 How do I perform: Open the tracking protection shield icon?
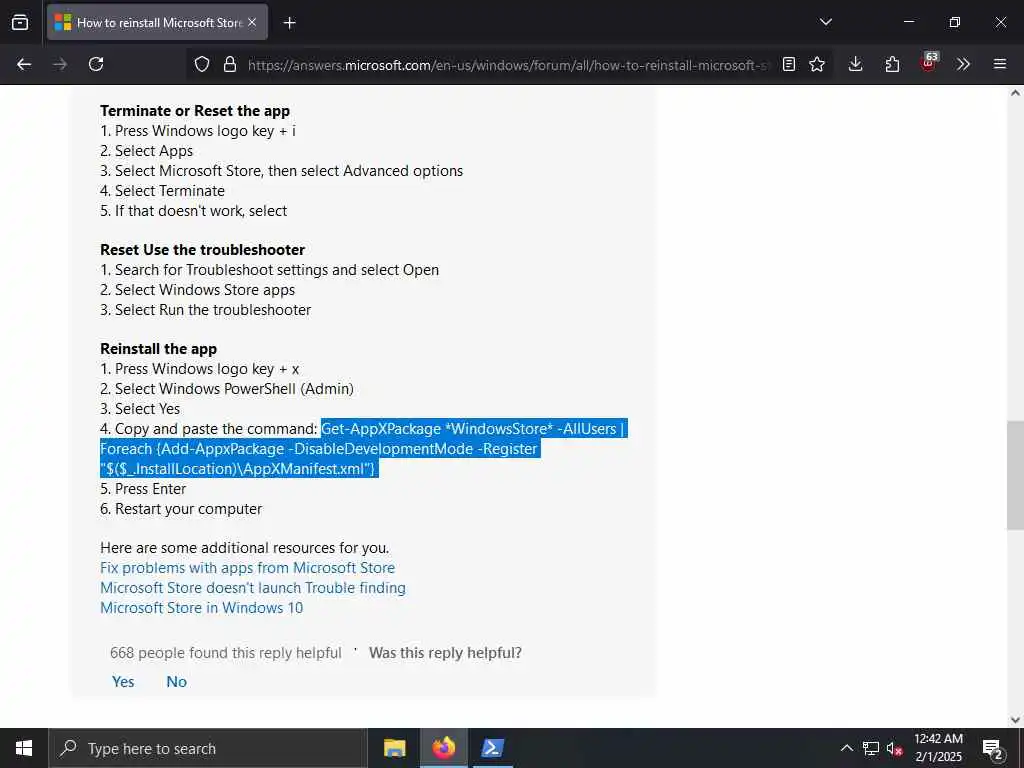pos(202,64)
